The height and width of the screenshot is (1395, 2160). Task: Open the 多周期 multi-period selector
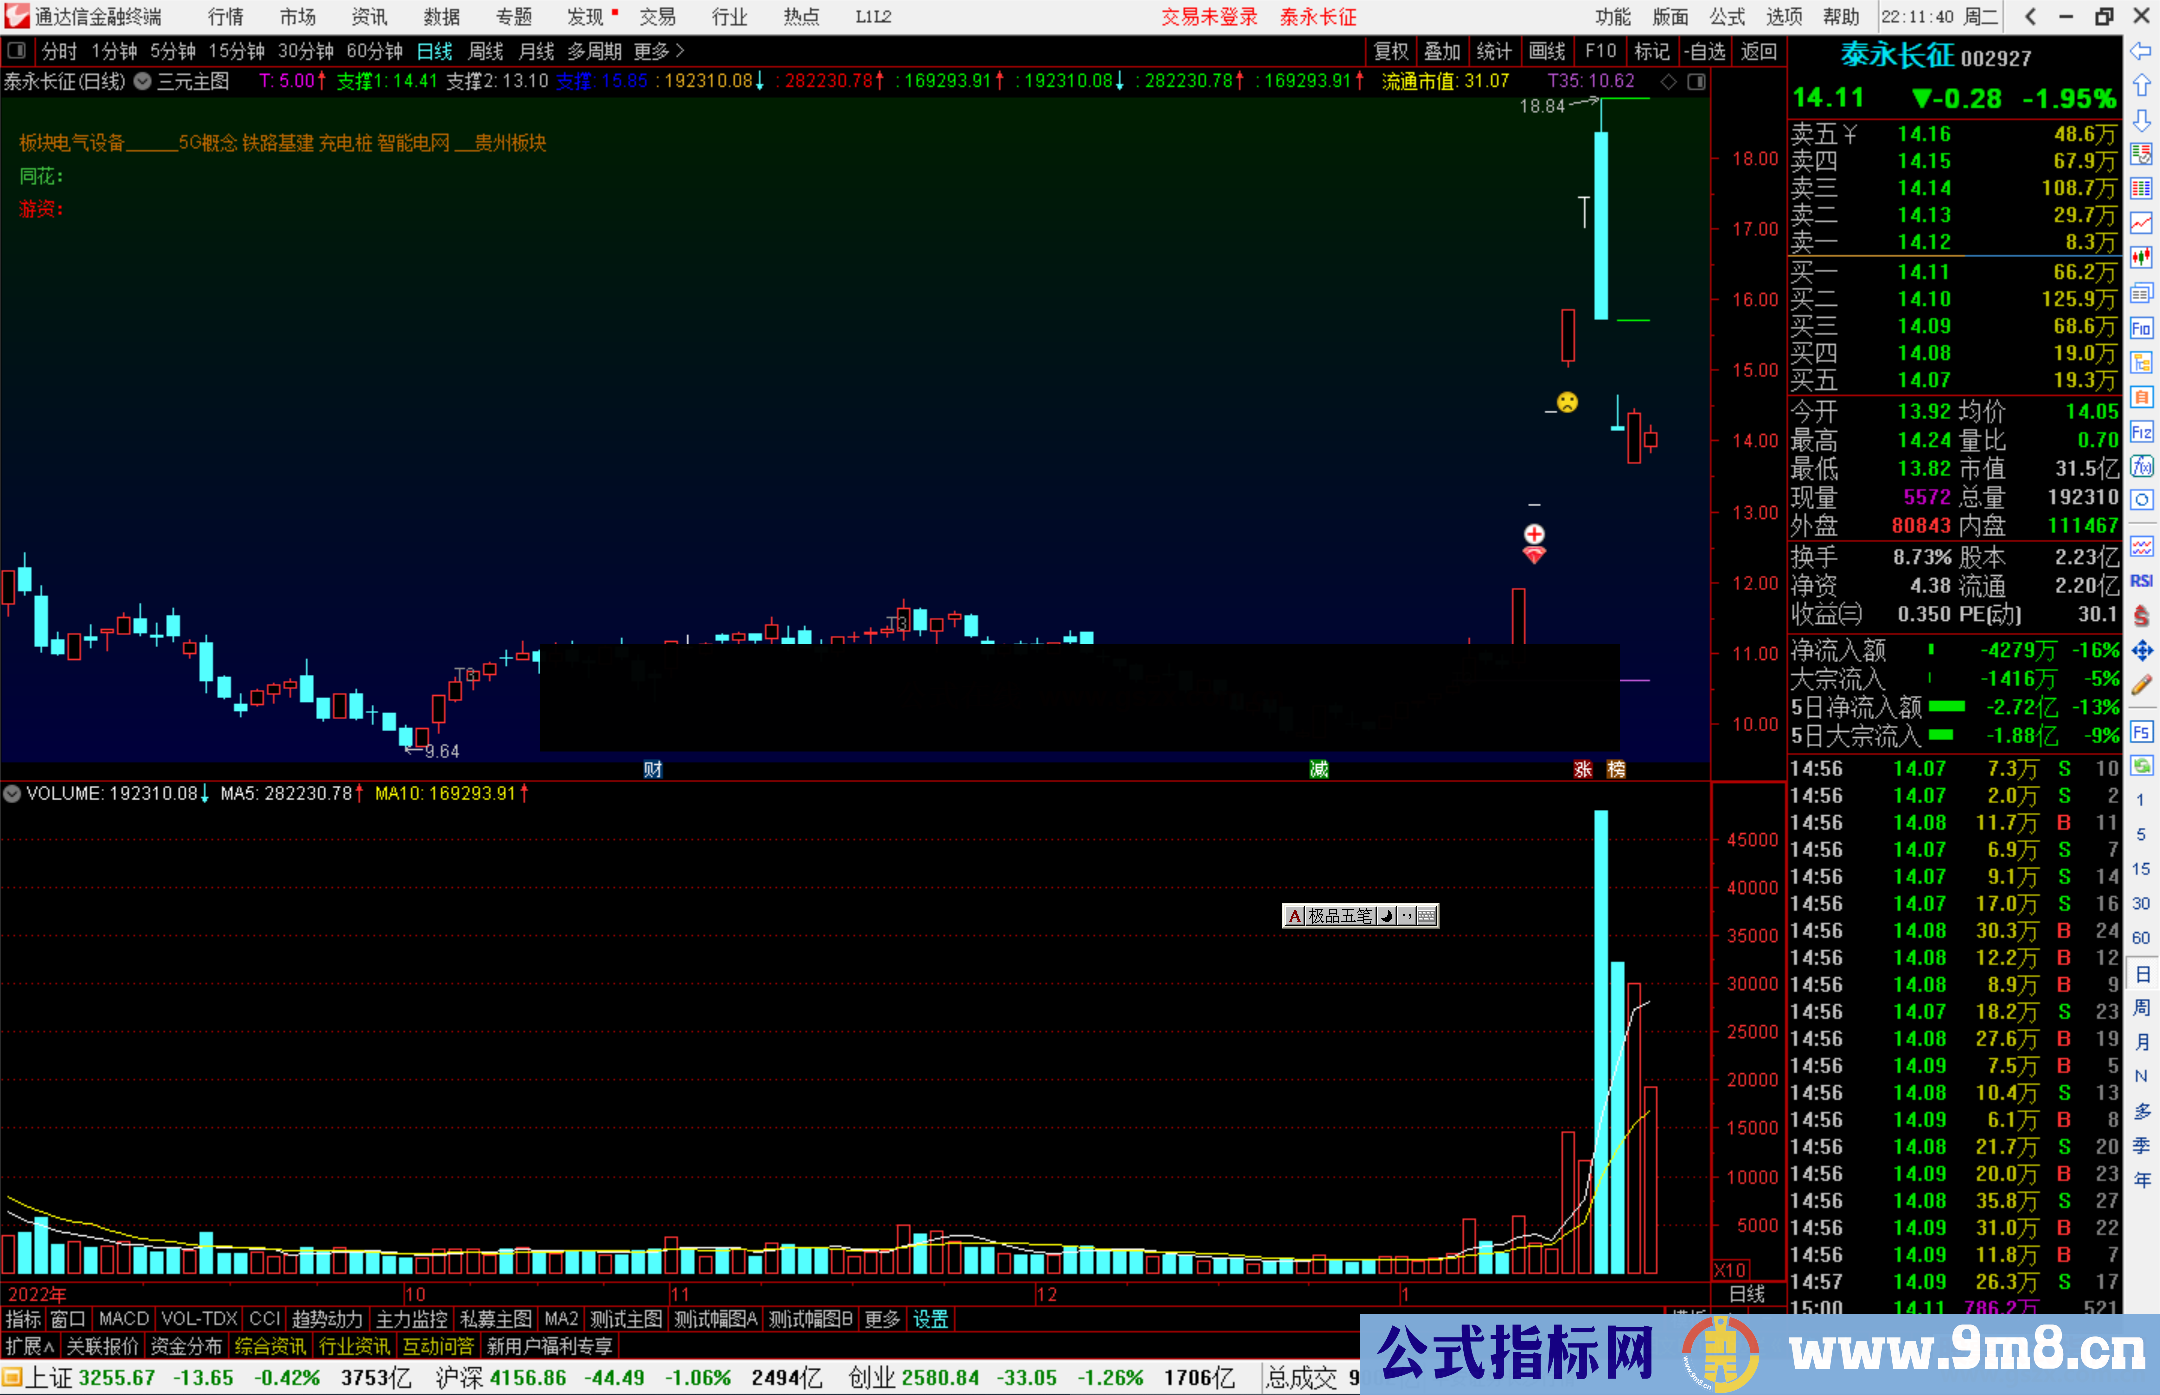(x=595, y=51)
